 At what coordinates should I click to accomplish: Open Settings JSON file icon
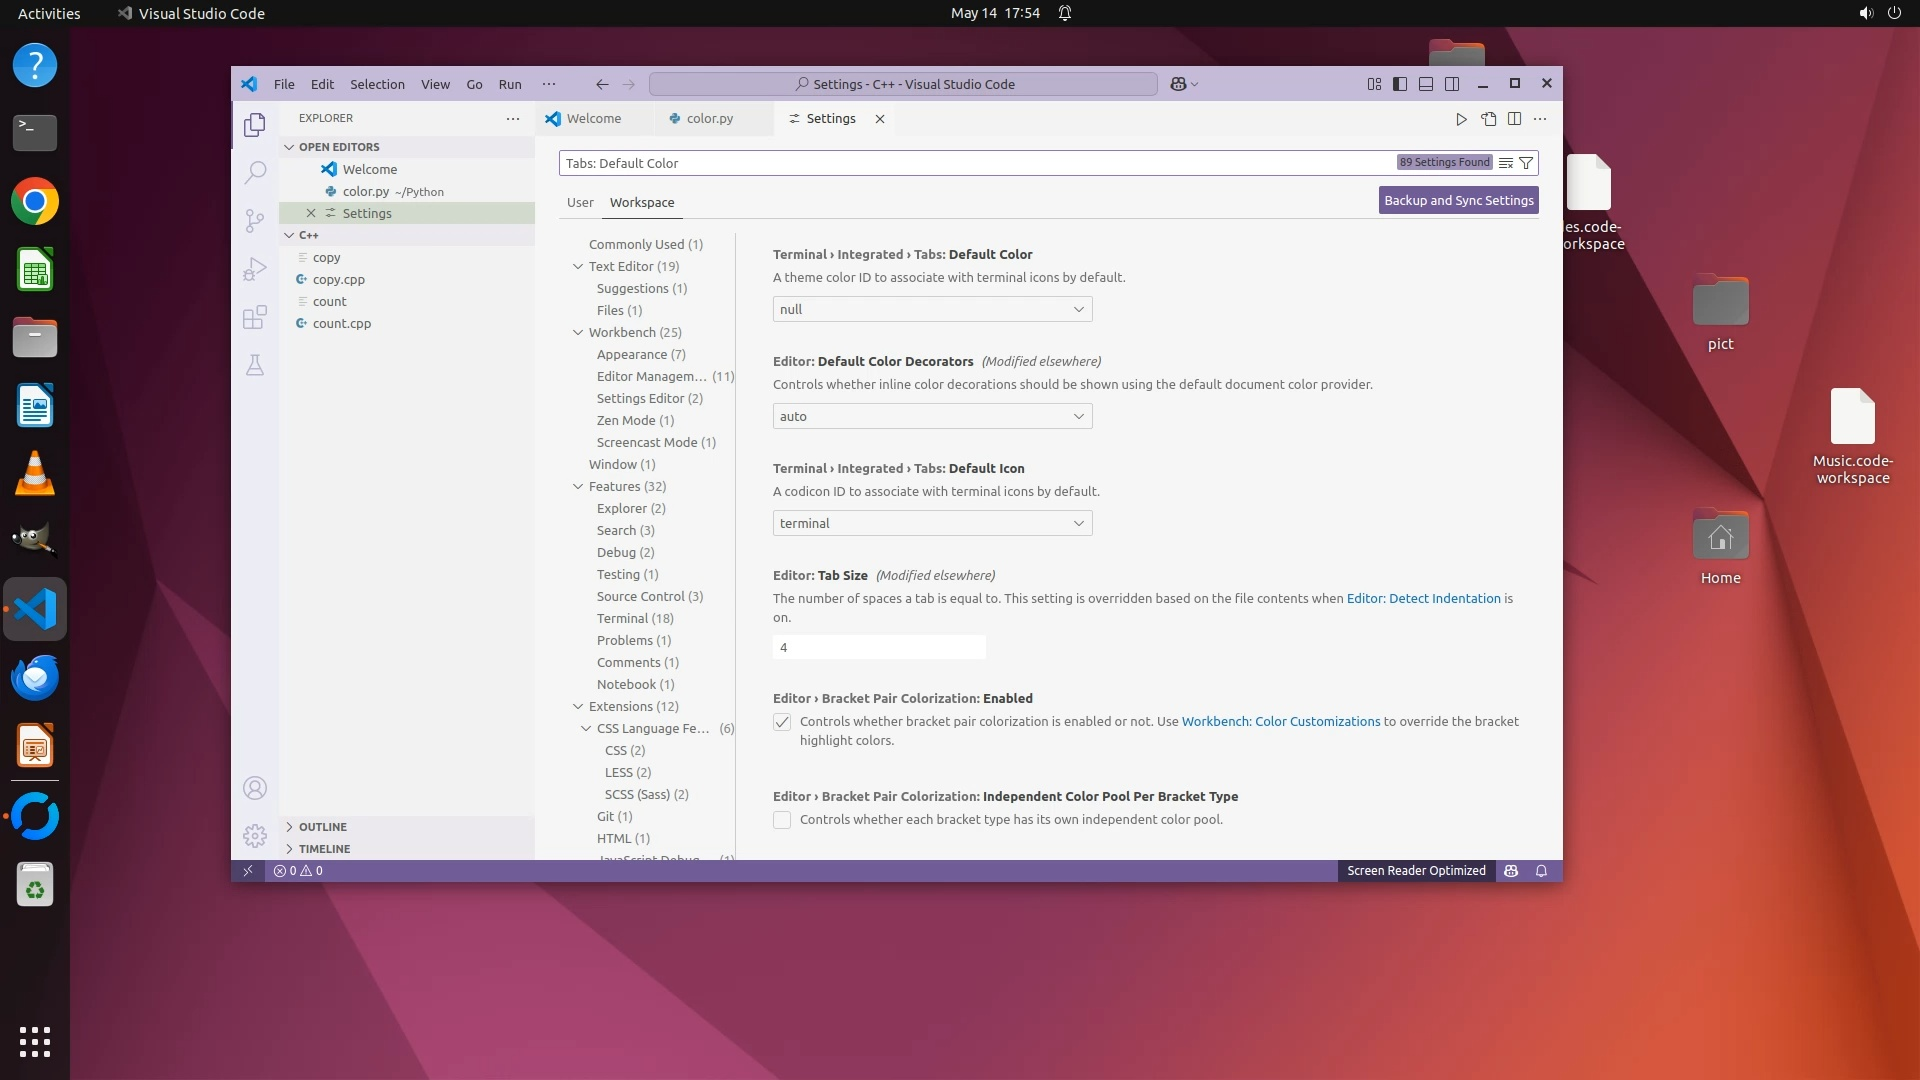pos(1489,119)
